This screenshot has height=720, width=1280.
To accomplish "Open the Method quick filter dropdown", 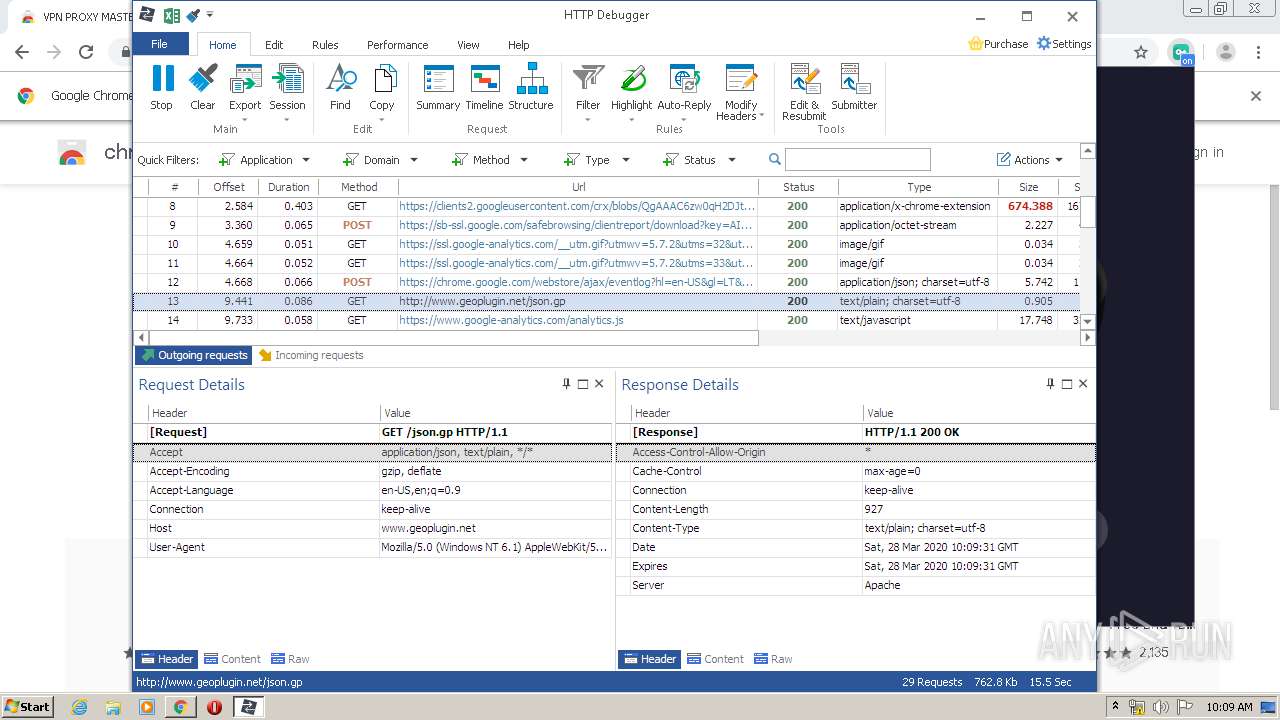I will [490, 160].
